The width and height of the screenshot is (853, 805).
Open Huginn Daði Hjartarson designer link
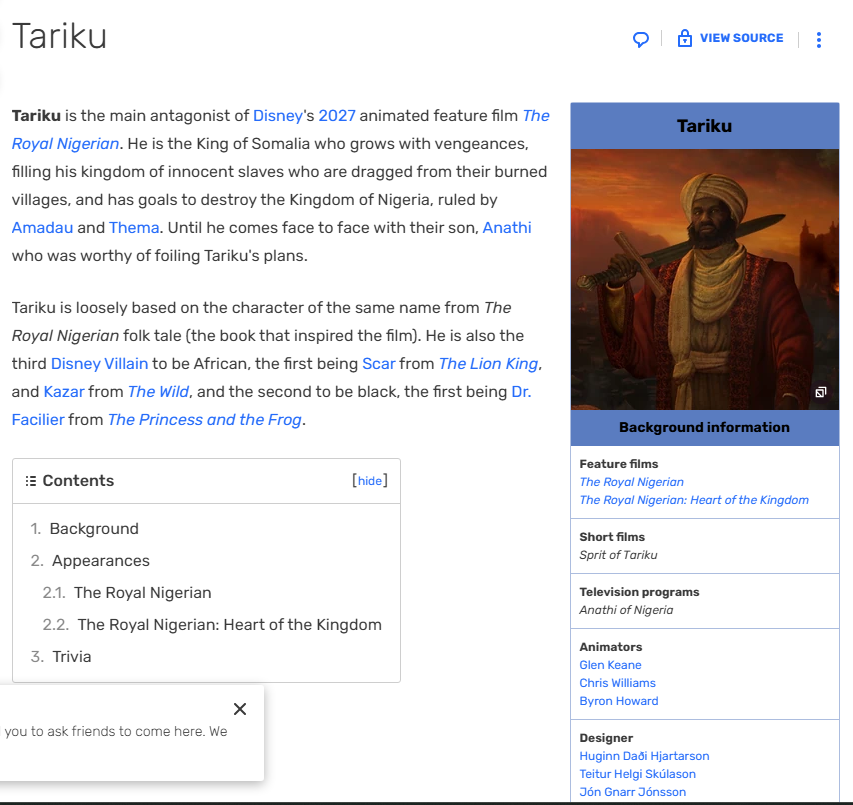coord(644,756)
